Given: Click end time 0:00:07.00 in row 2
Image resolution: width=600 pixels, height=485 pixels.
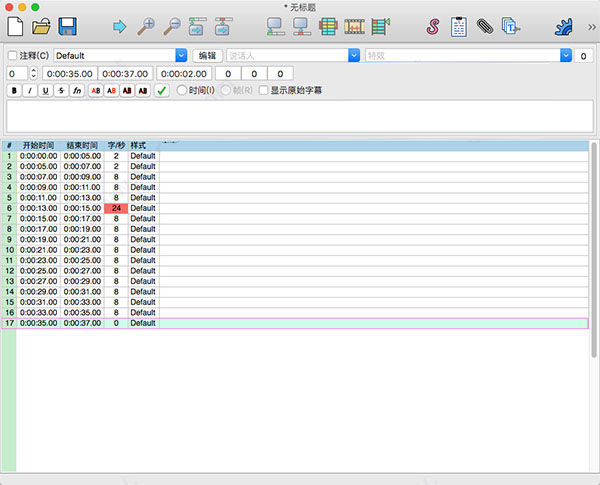Looking at the screenshot, I should point(82,167).
